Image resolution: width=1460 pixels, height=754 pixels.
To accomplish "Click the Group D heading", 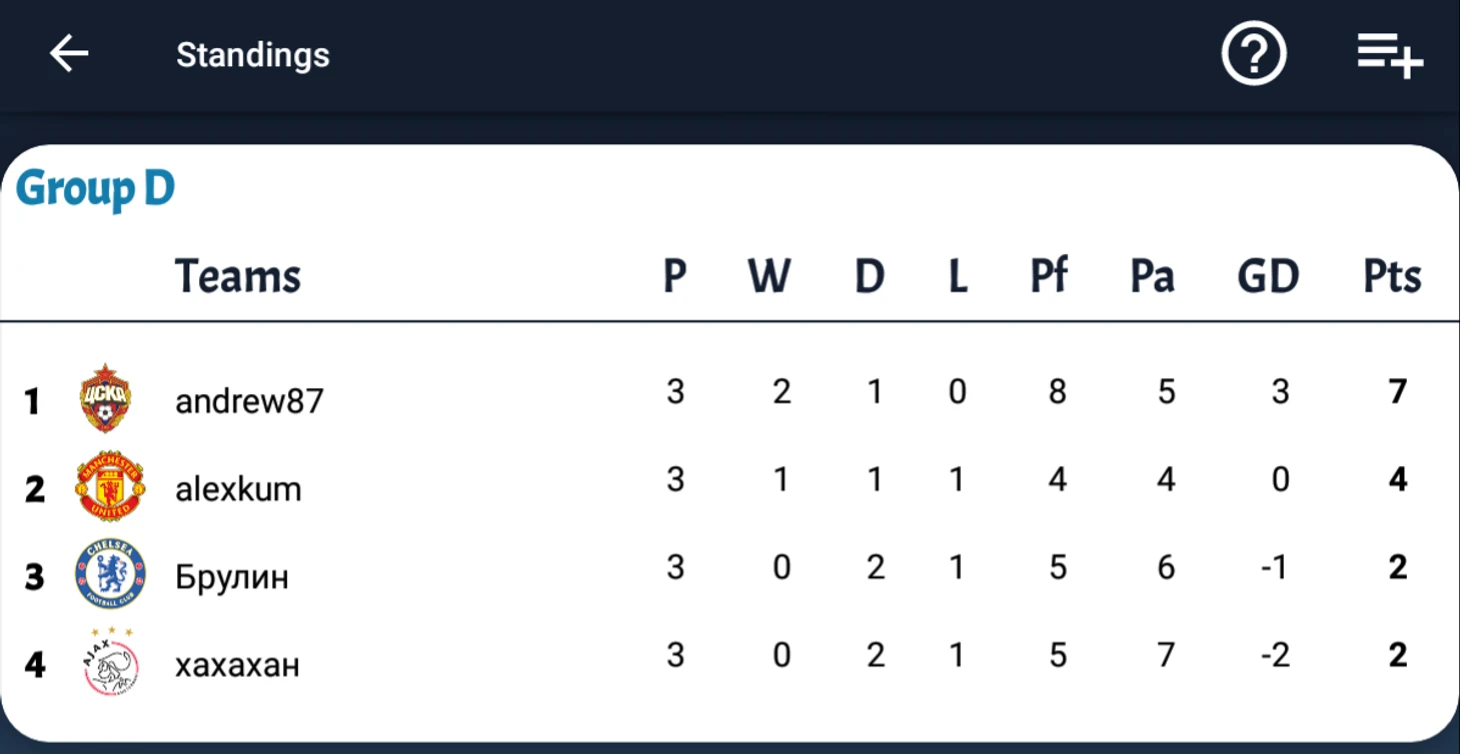I will 95,189.
